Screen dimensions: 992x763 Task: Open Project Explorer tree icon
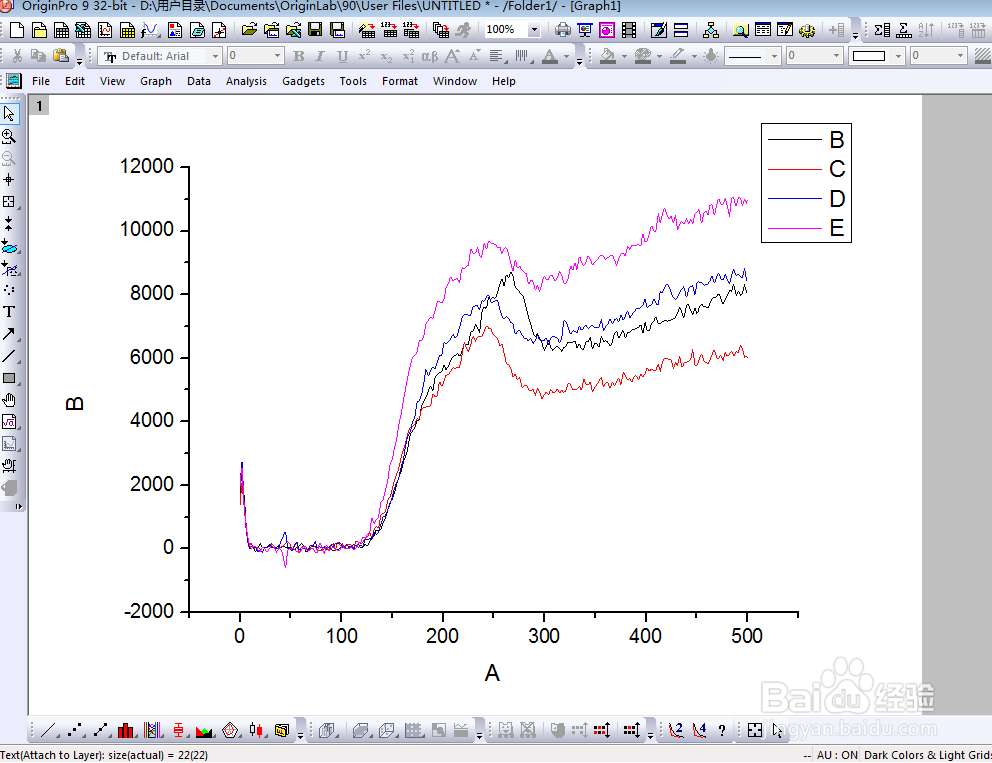[x=710, y=30]
